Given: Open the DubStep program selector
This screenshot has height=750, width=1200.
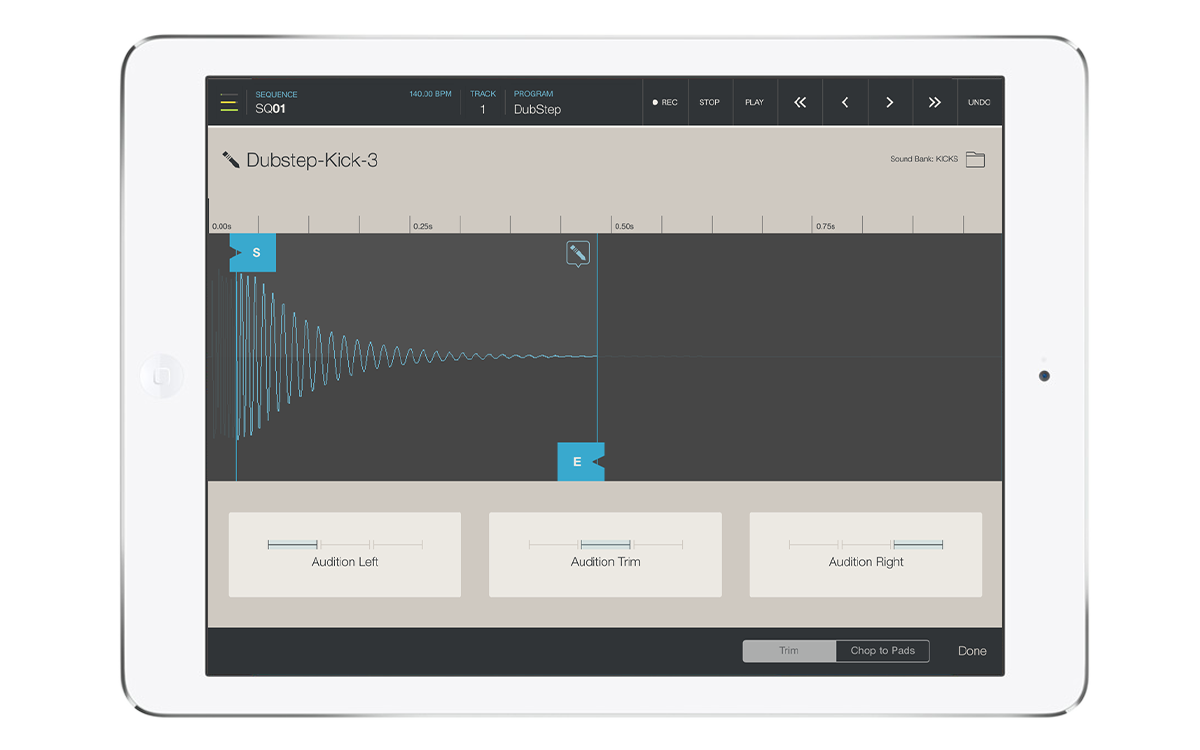Looking at the screenshot, I should pos(538,103).
